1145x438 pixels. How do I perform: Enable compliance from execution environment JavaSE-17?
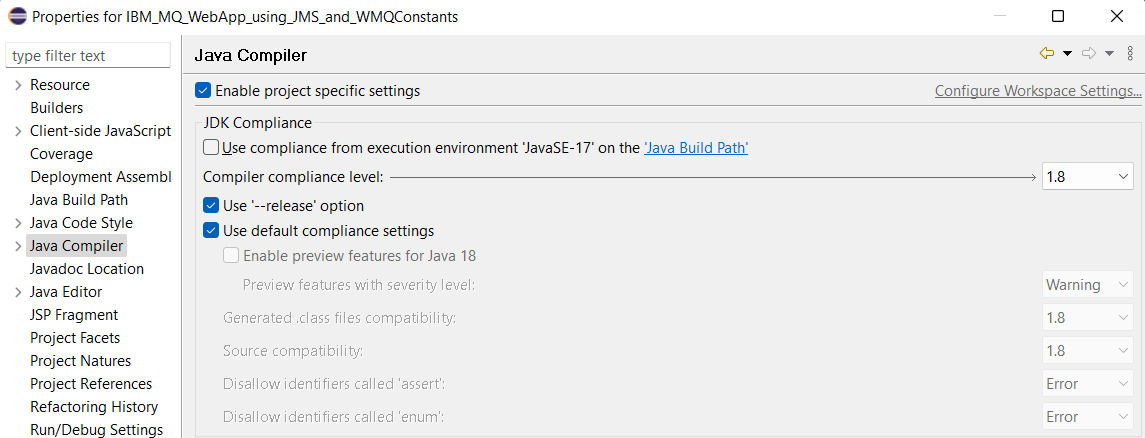(211, 148)
